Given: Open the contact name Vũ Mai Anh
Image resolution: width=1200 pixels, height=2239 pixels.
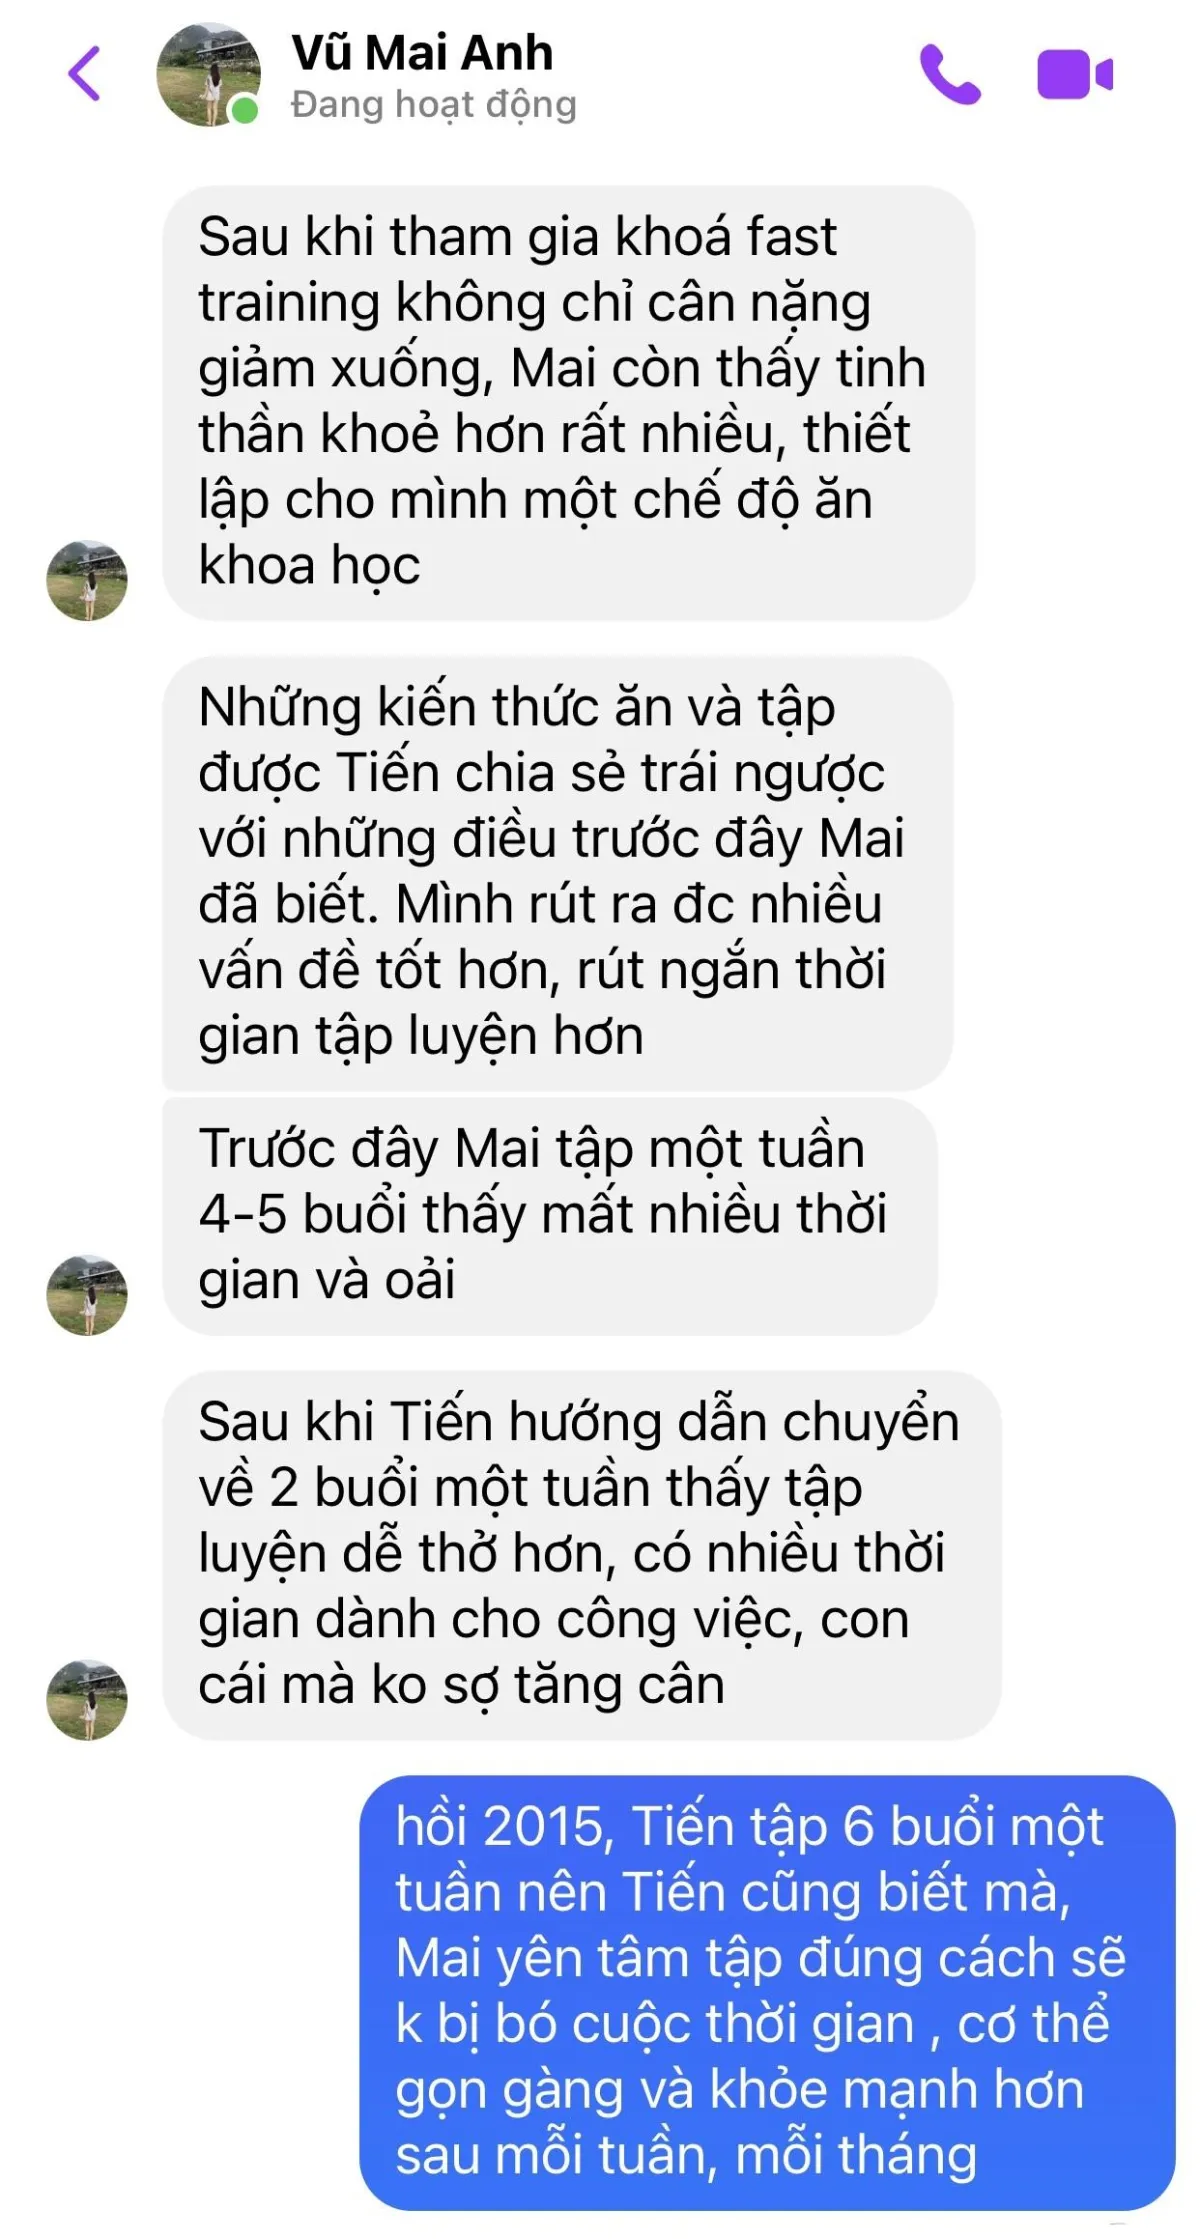Looking at the screenshot, I should pyautogui.click(x=422, y=52).
